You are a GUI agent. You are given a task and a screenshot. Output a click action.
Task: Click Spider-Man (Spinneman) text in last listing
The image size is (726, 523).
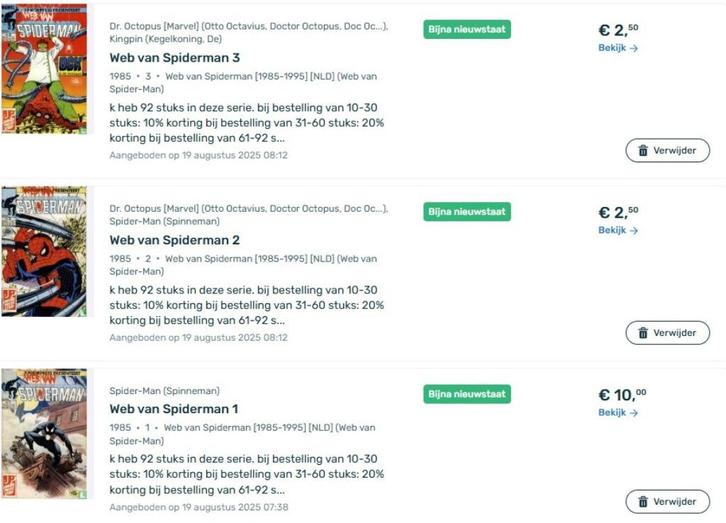(x=164, y=390)
